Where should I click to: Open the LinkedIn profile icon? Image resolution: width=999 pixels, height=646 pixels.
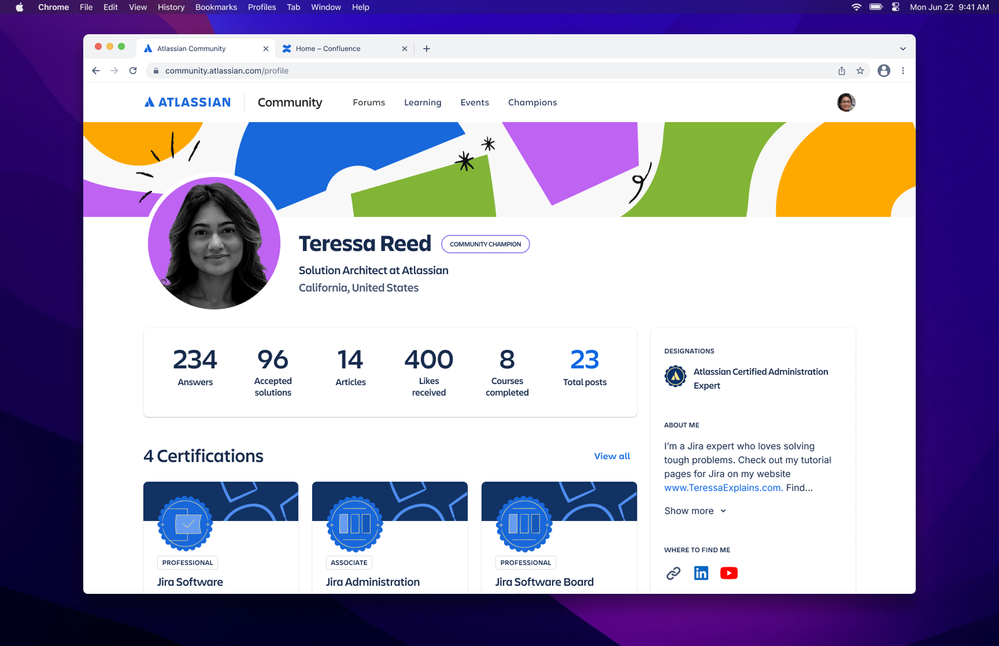[701, 573]
